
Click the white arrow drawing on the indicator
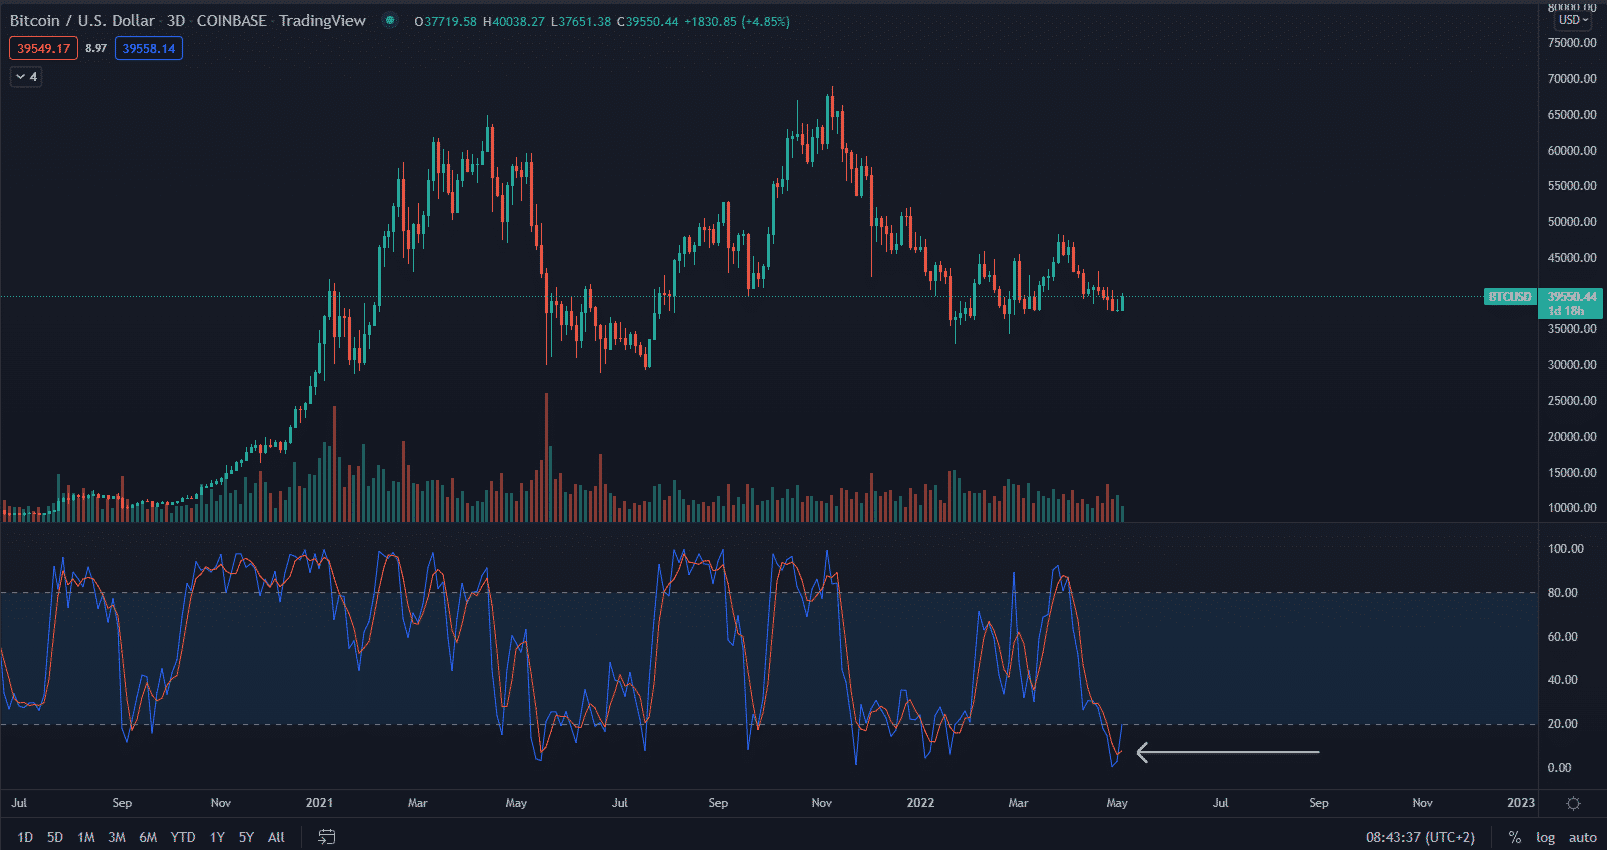click(1227, 752)
